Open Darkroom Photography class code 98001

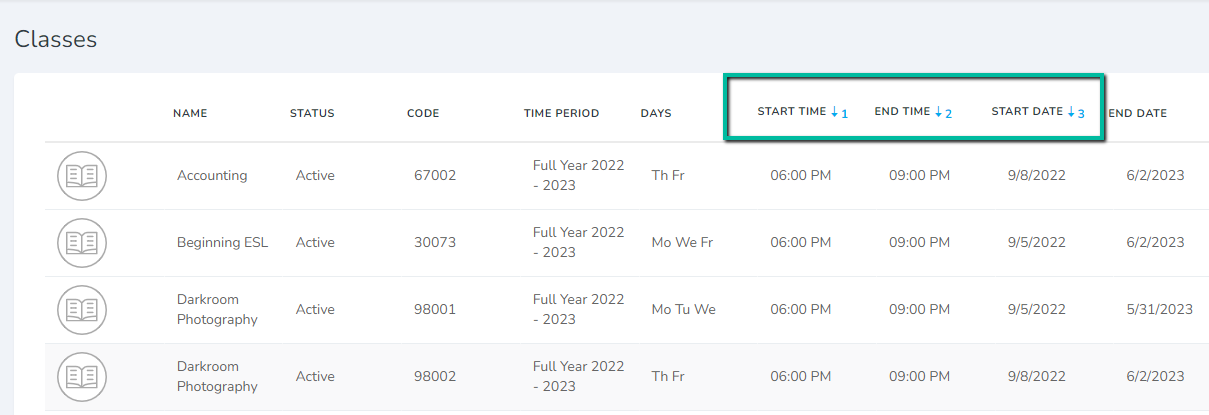(217, 309)
